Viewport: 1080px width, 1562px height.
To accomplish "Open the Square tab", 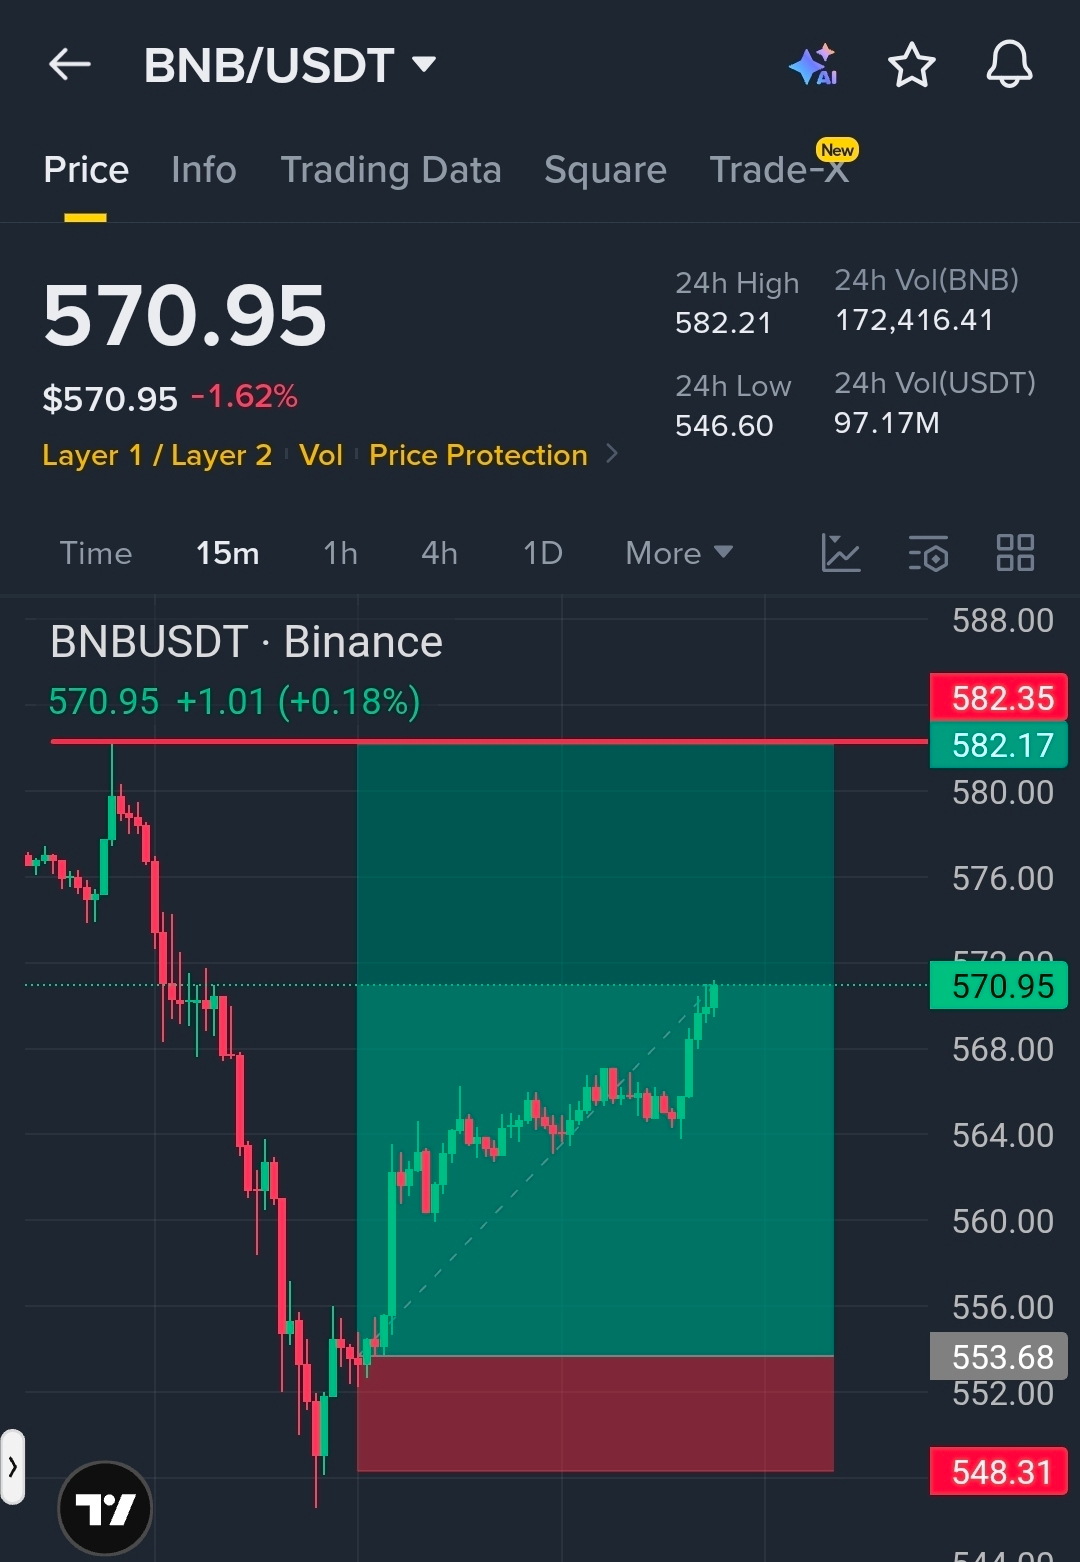I will point(605,170).
